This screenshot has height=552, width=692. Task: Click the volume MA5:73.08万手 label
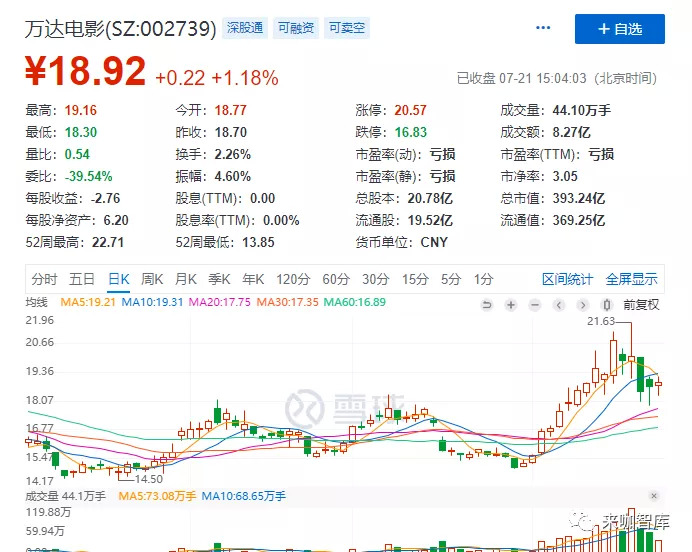point(157,496)
